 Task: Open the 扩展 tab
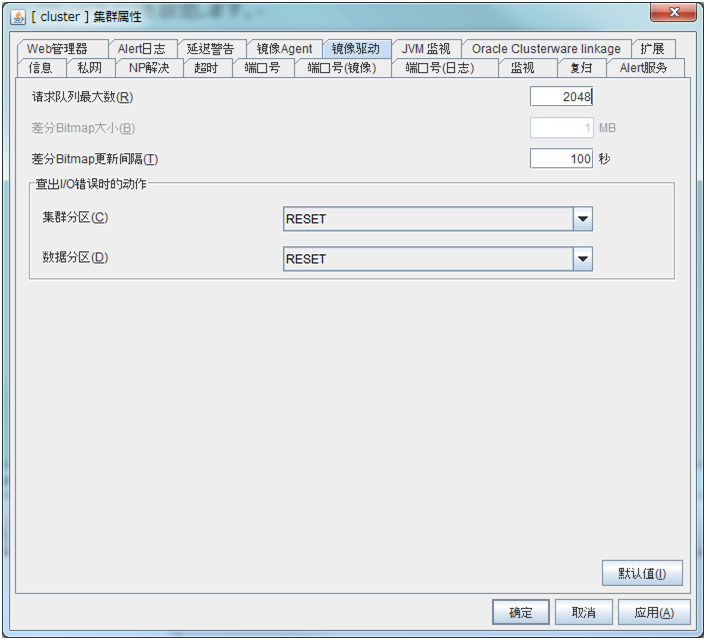[652, 49]
